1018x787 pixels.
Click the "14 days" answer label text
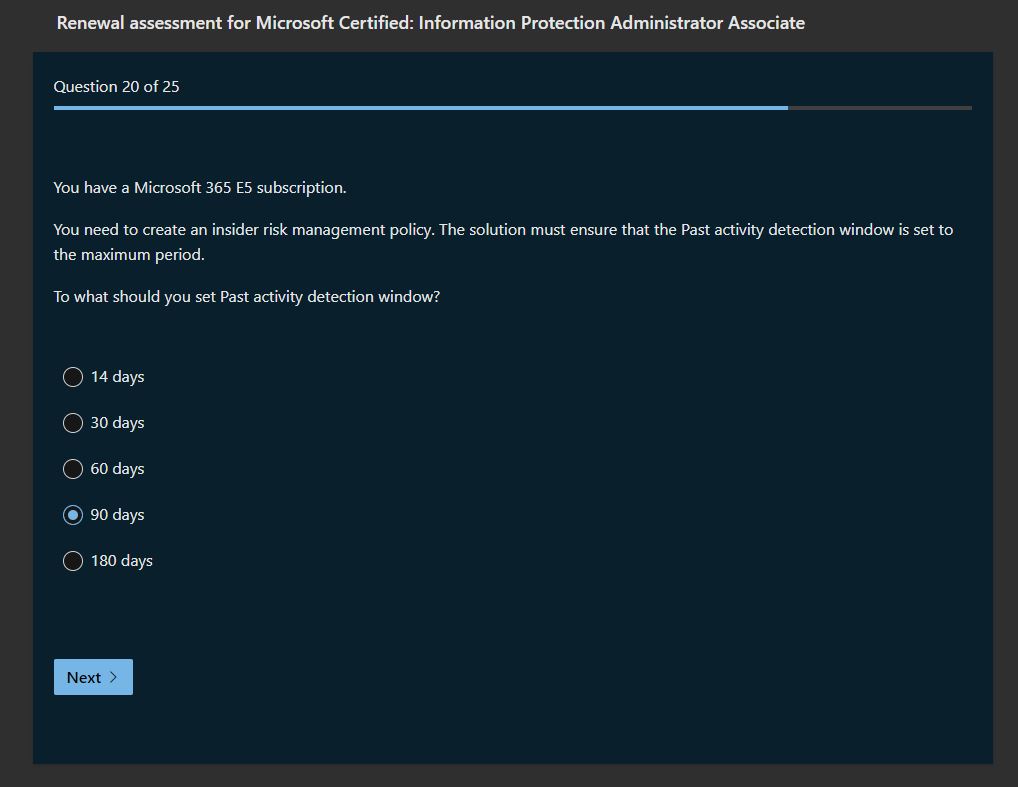[117, 377]
